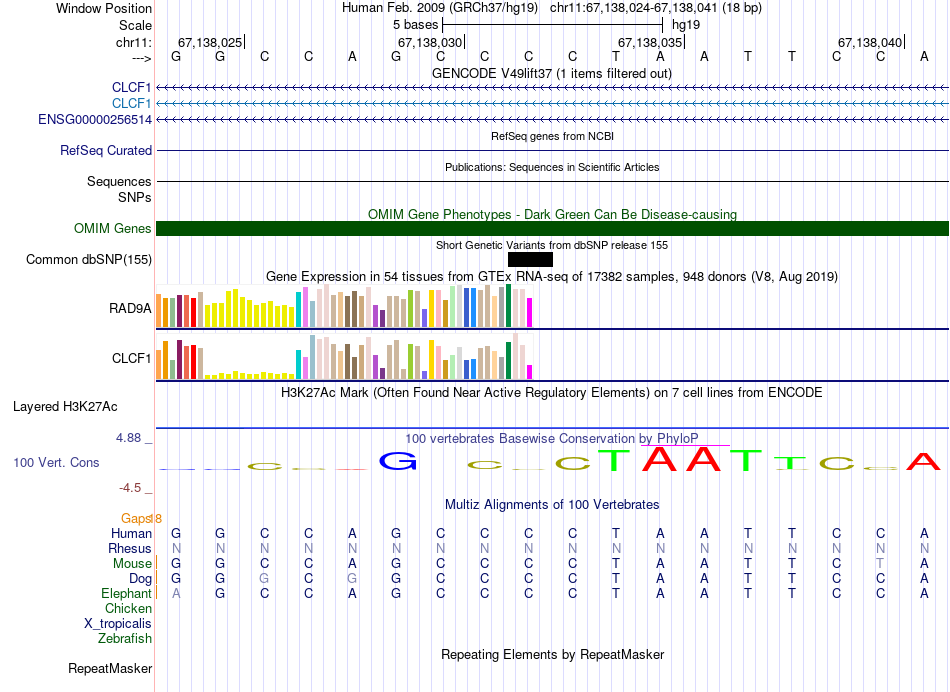Open OMIM Gene Phenotypes track title

click(553, 215)
